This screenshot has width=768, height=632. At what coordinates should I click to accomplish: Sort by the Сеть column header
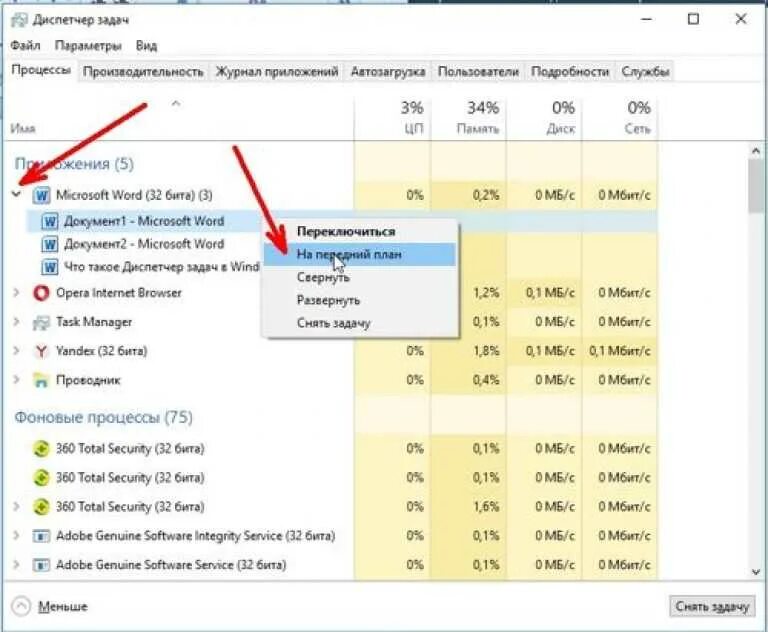[620, 118]
